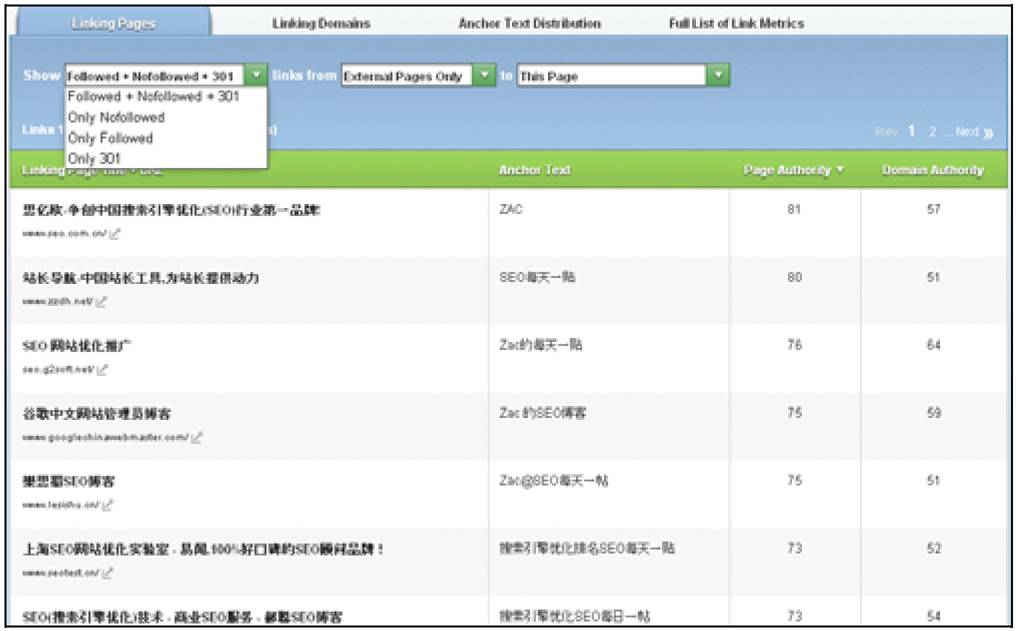
Task: Click the Domain Authority value 59
Action: (x=933, y=413)
